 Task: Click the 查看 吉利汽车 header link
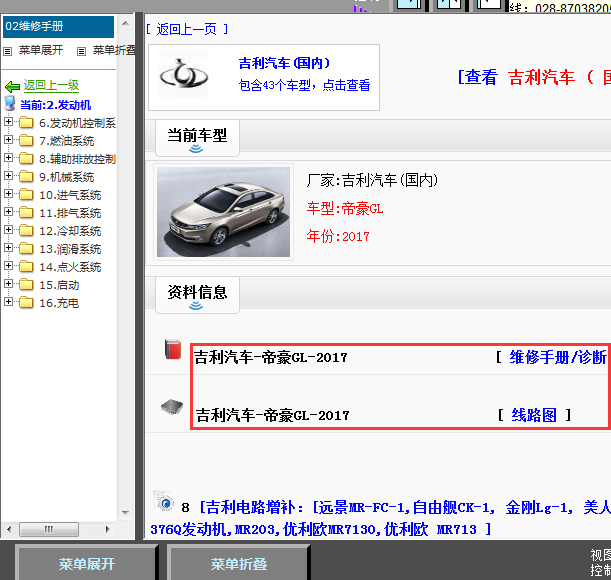(534, 77)
